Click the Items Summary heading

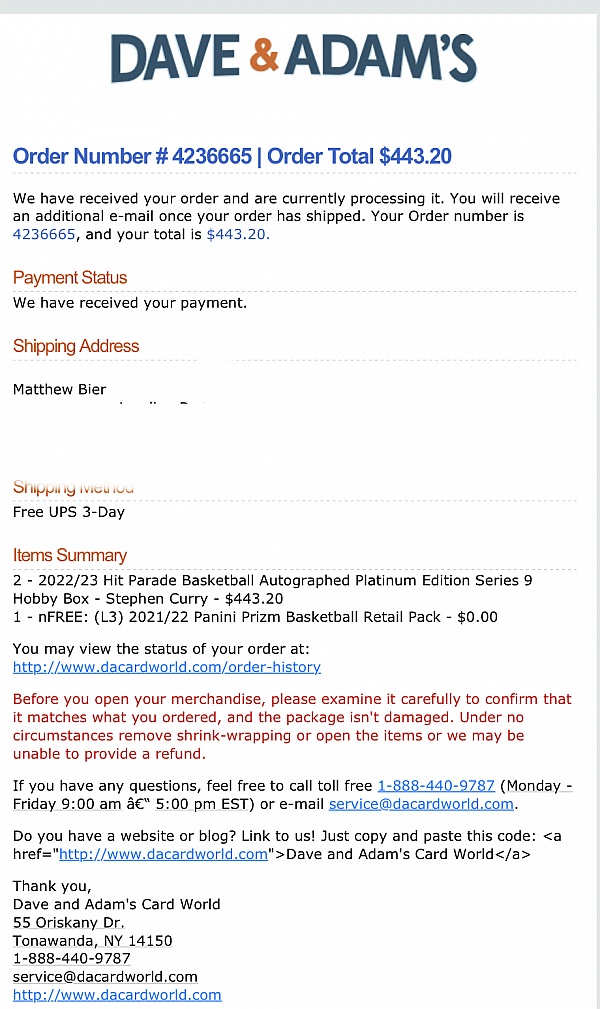click(70, 555)
